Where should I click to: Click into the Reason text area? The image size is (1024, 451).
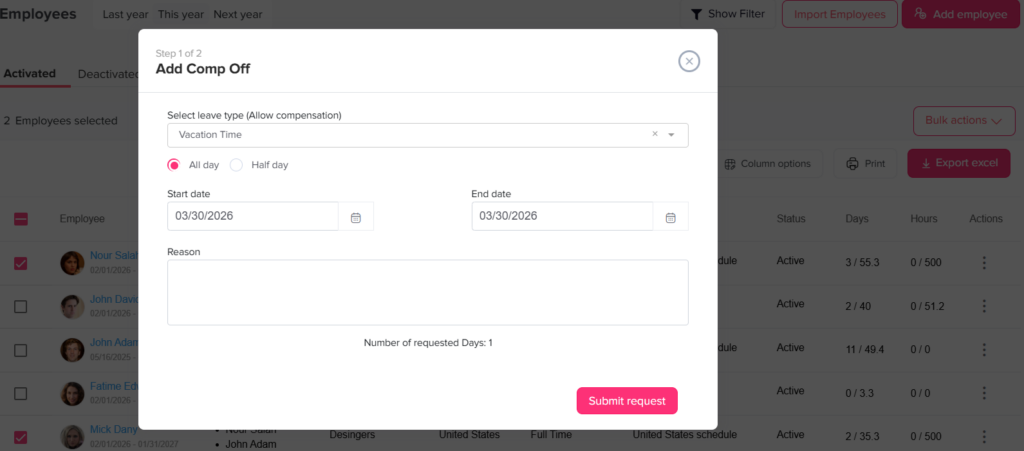click(x=427, y=292)
